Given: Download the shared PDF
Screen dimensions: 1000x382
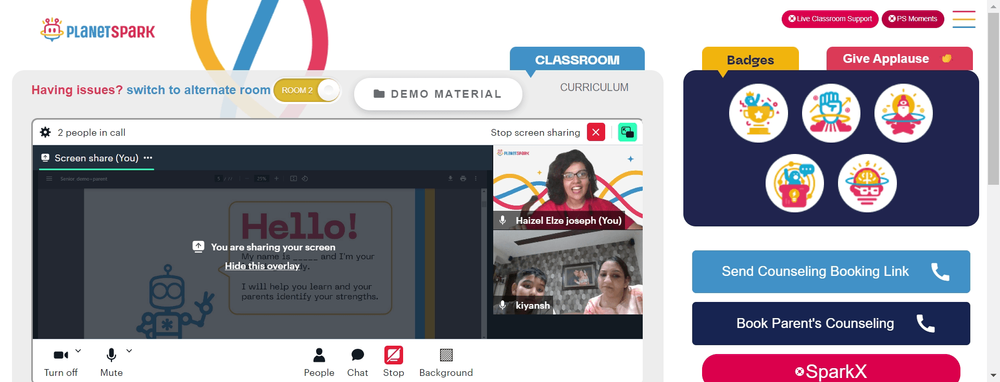Looking at the screenshot, I should [x=450, y=179].
